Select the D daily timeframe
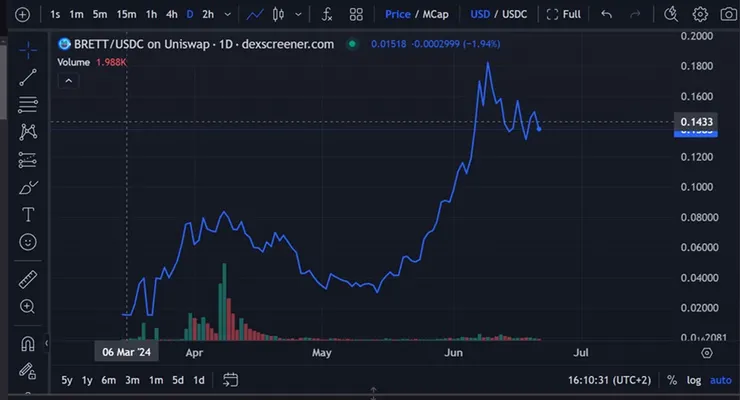Image resolution: width=740 pixels, height=400 pixels. click(x=190, y=15)
